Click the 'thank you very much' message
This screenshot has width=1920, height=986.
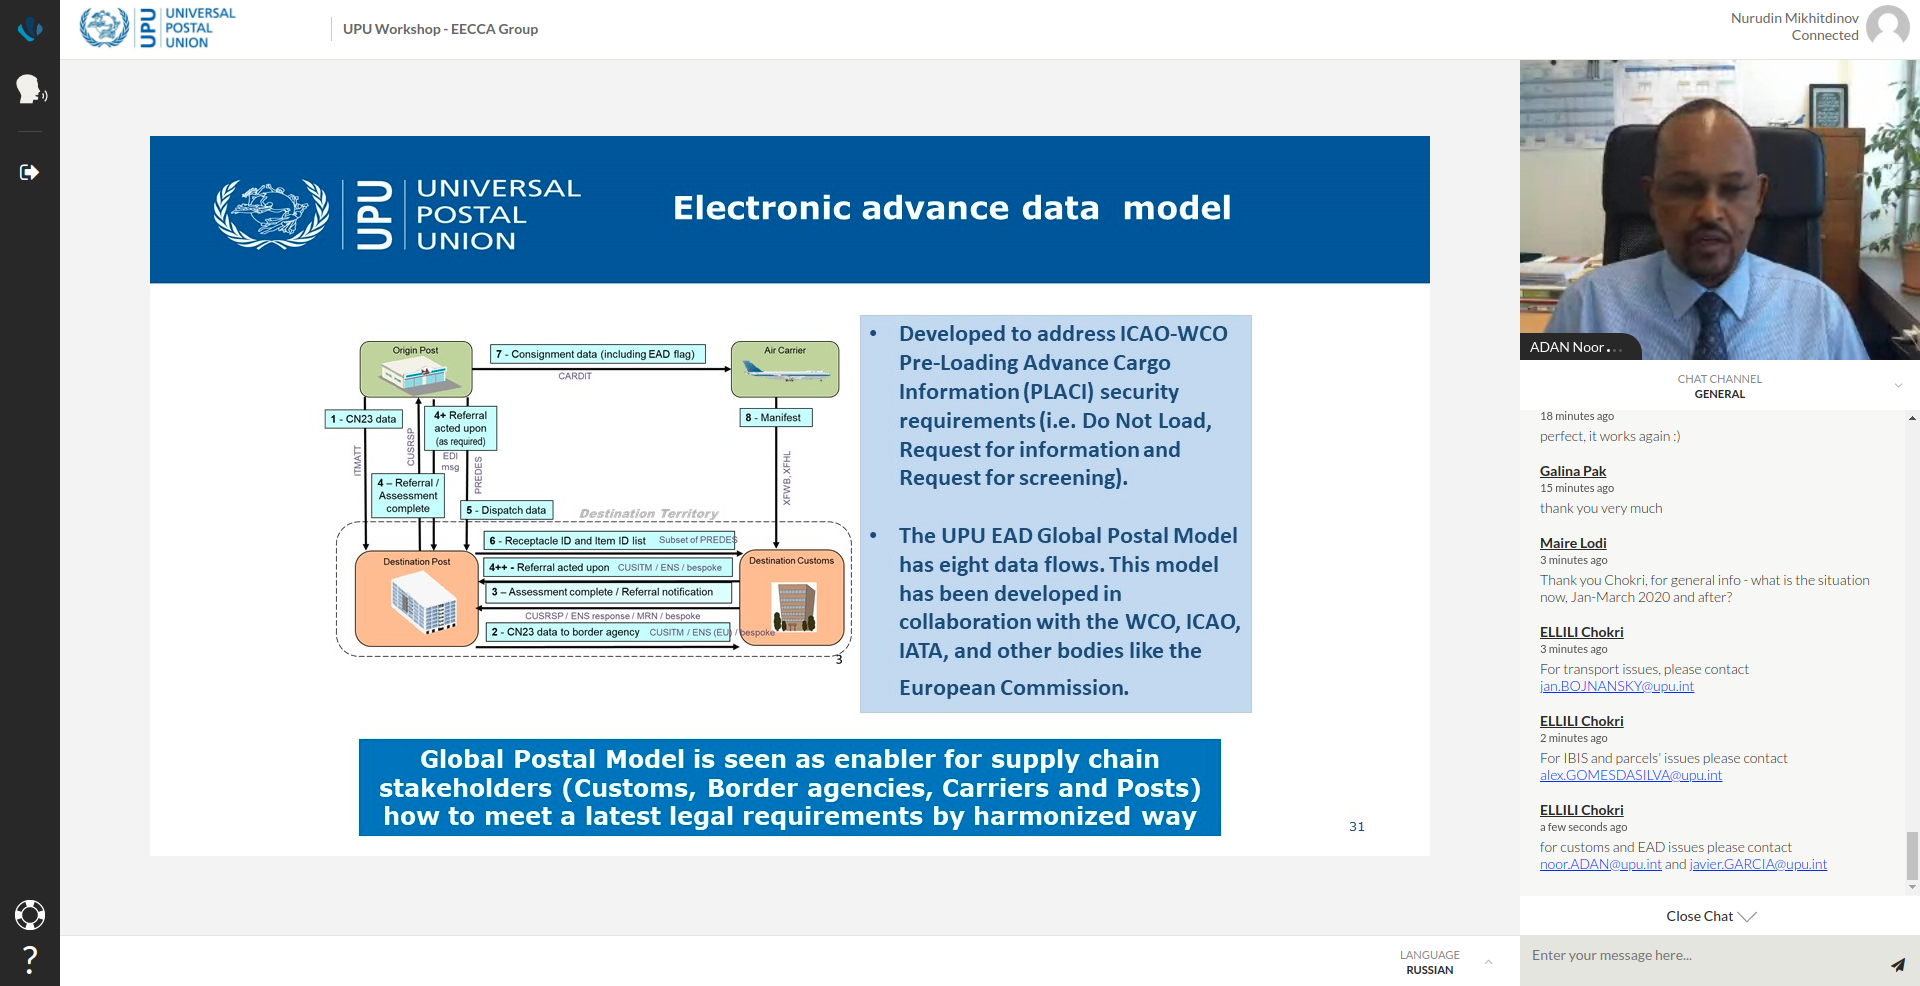click(1601, 508)
